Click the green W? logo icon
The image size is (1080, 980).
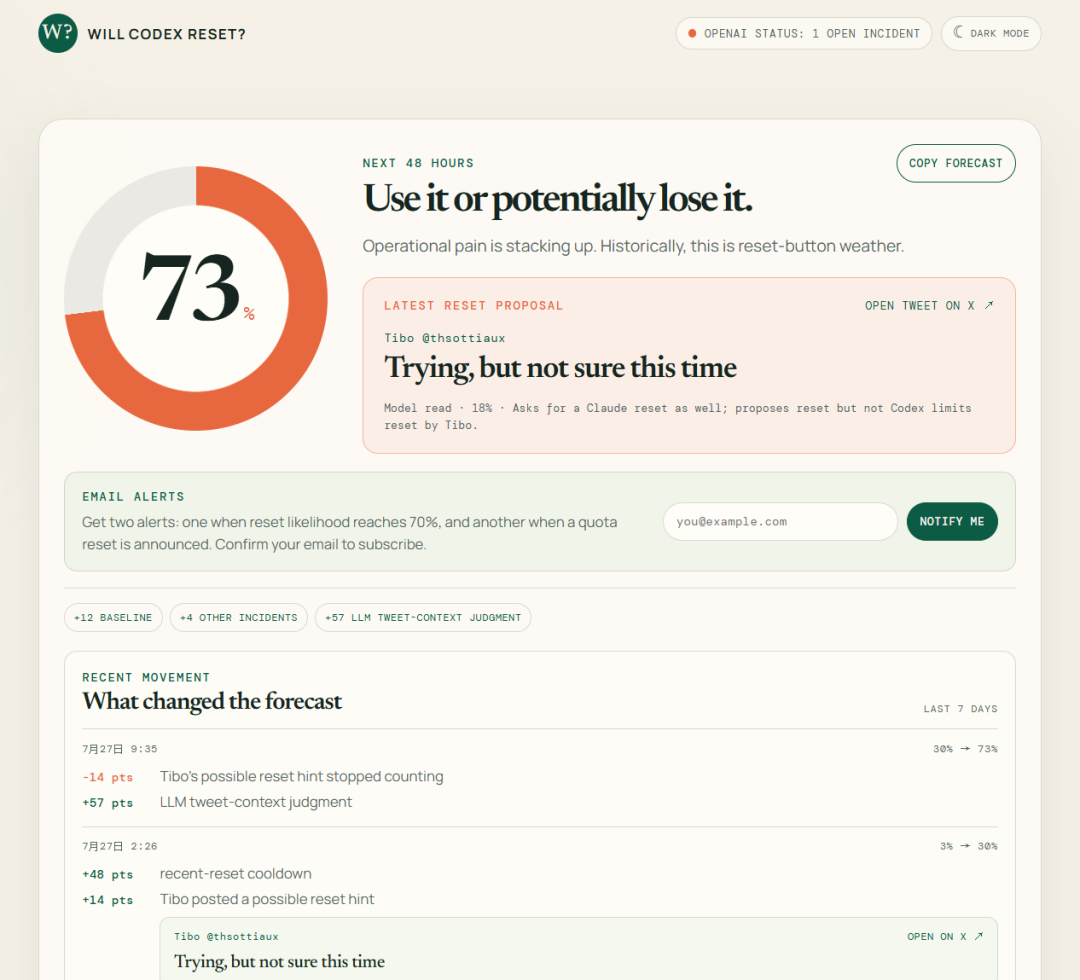point(58,33)
